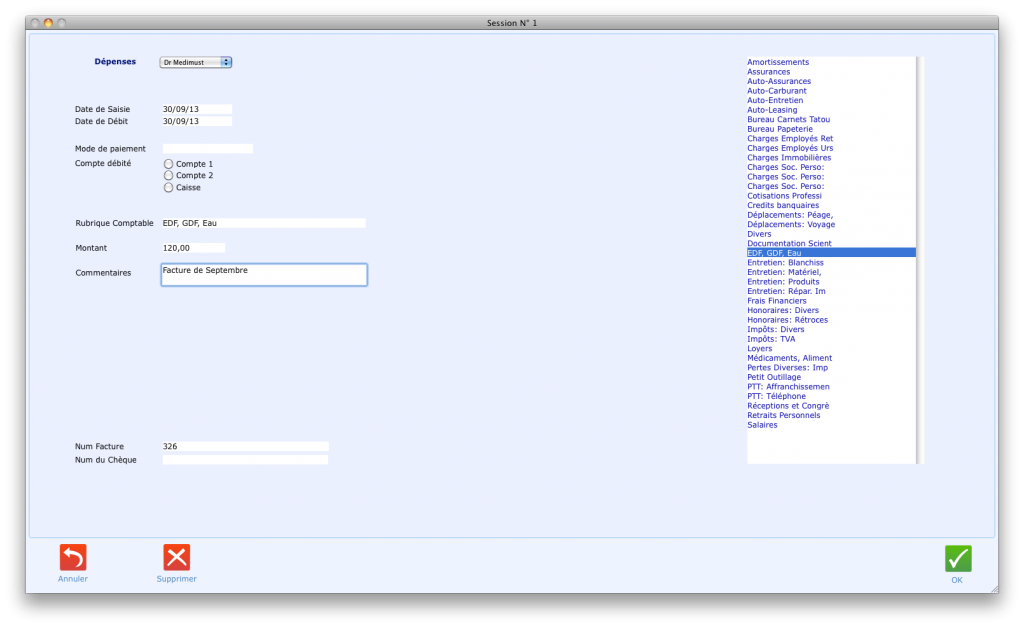Confirm with the green OK checkmark icon
The image size is (1024, 628).
(957, 559)
